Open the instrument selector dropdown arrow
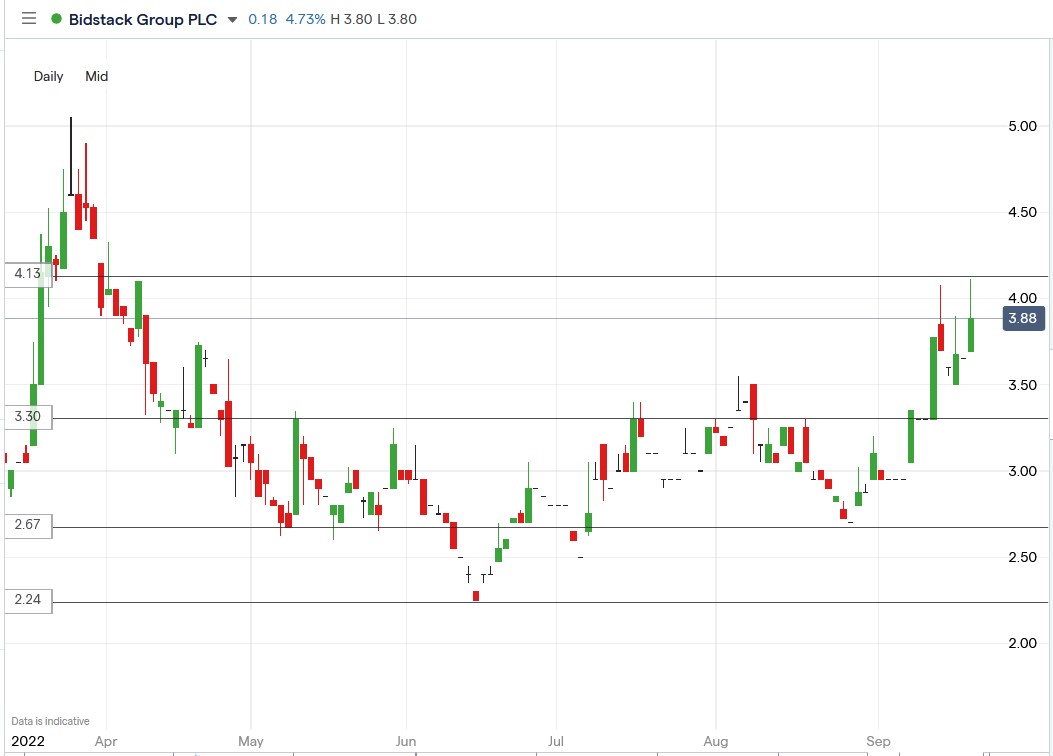Image resolution: width=1053 pixels, height=756 pixels. 233,18
